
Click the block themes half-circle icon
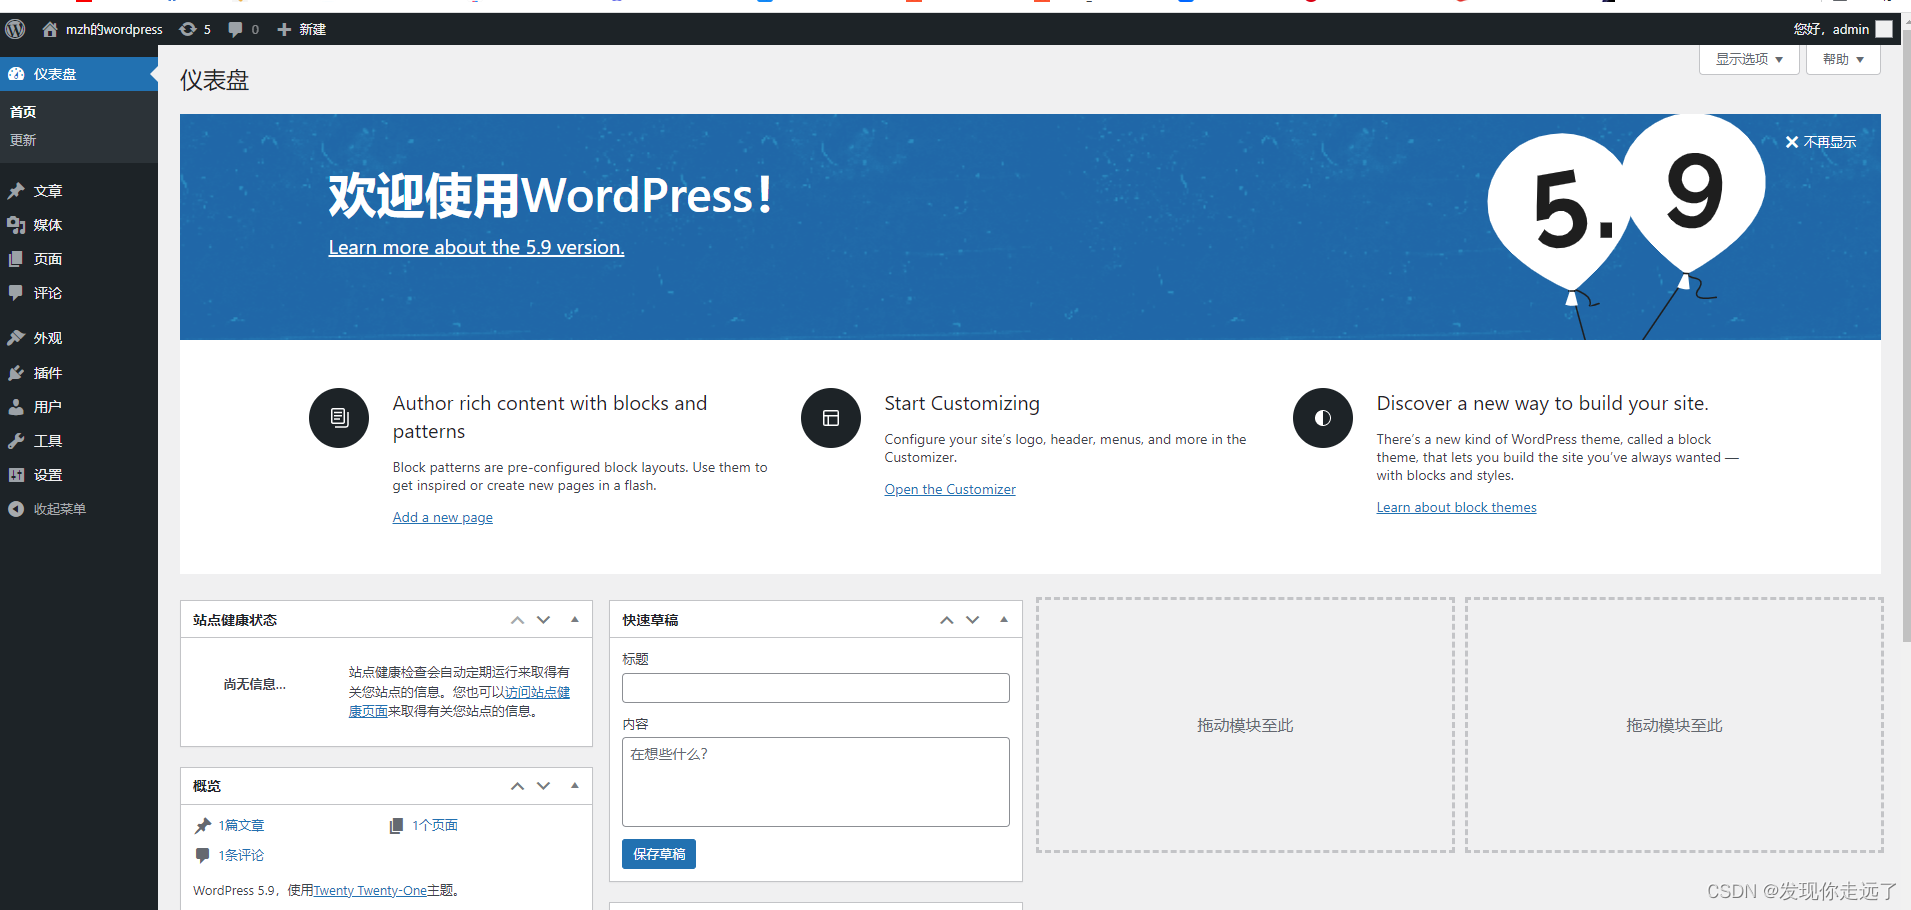pos(1323,418)
